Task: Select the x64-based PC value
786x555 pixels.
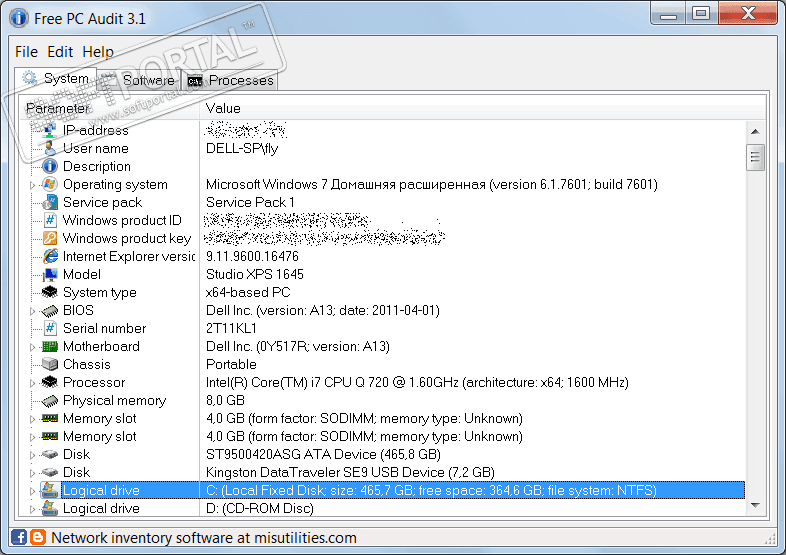Action: [x=248, y=292]
